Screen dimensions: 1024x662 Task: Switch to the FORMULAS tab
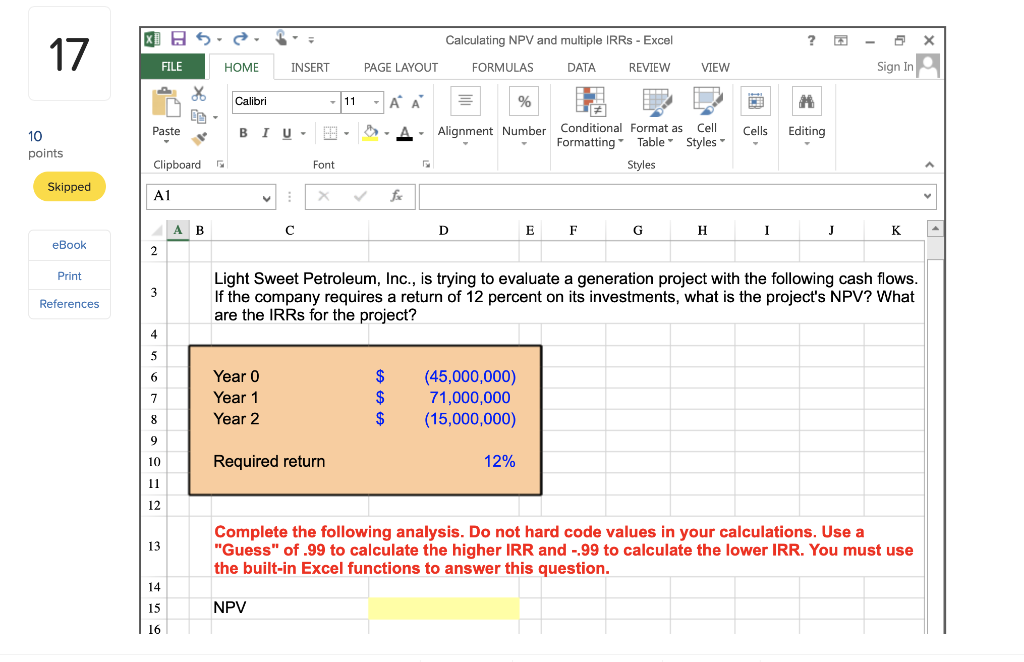click(x=502, y=67)
